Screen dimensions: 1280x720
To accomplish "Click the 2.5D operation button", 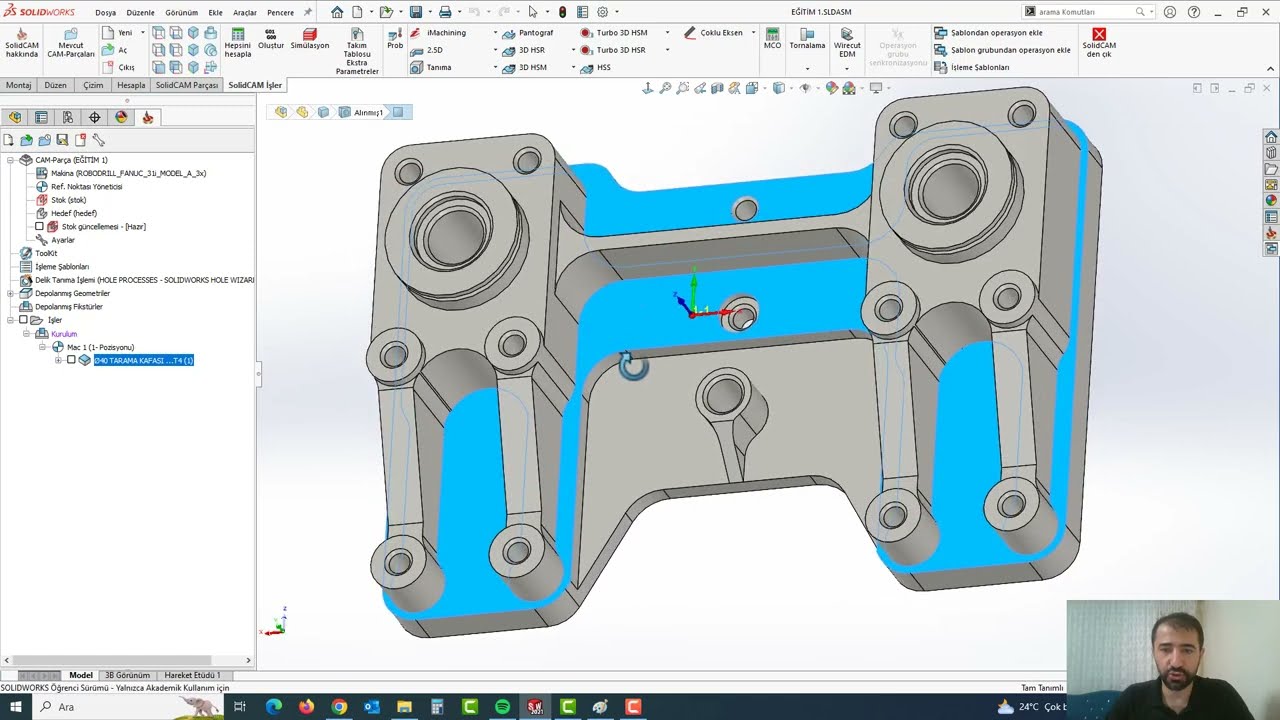I will click(x=427, y=50).
